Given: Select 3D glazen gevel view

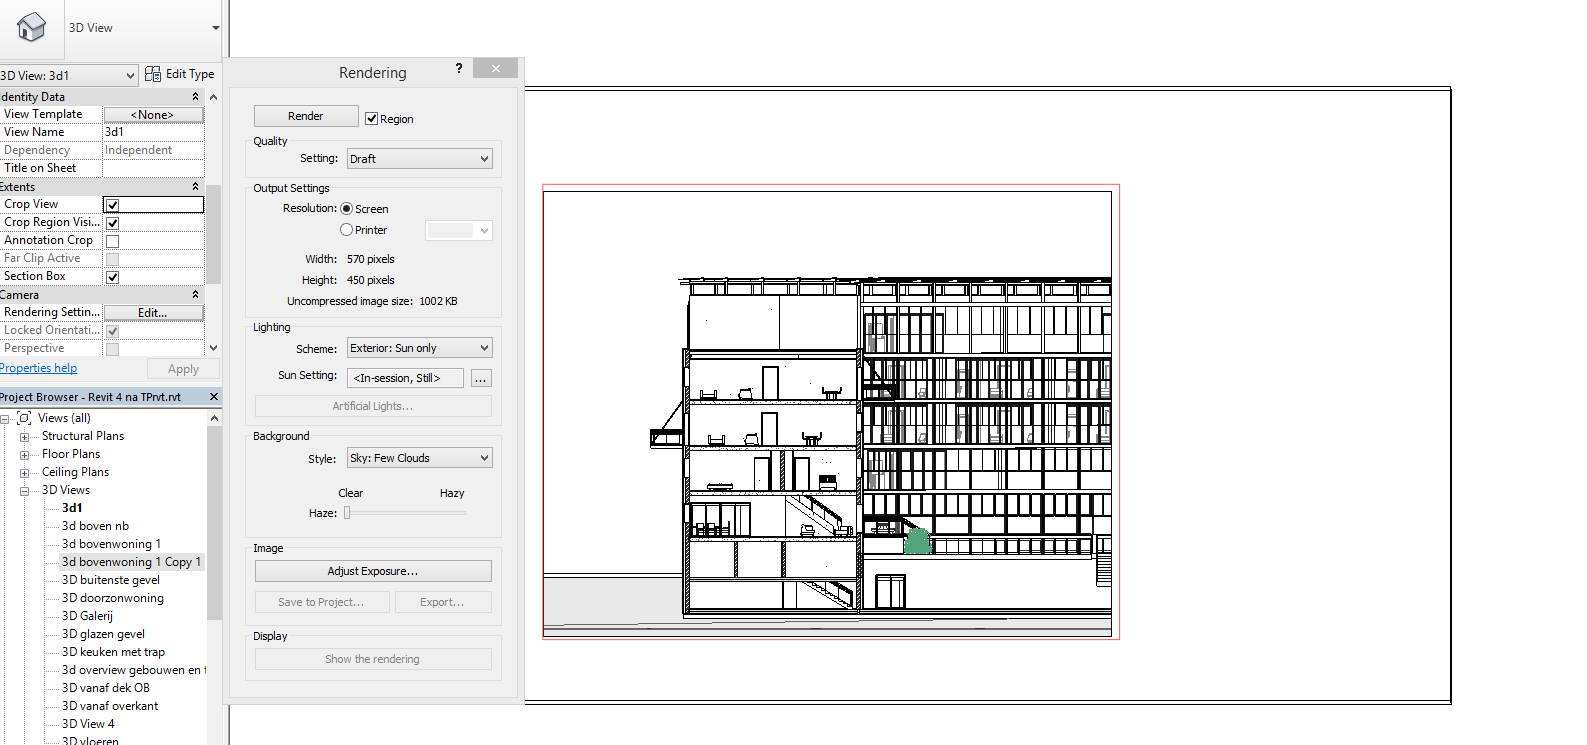Looking at the screenshot, I should 103,634.
